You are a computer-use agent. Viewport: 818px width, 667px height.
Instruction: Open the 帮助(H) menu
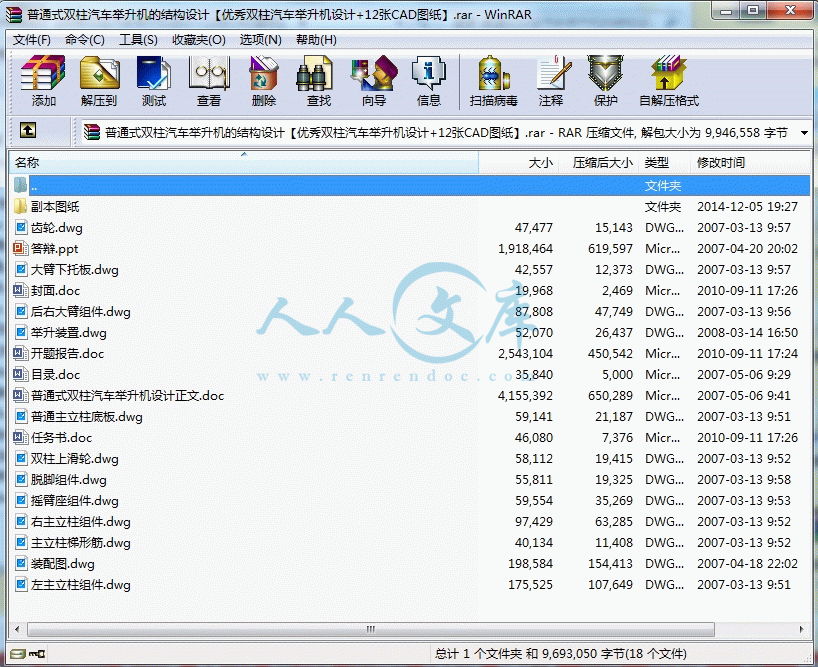pos(316,40)
